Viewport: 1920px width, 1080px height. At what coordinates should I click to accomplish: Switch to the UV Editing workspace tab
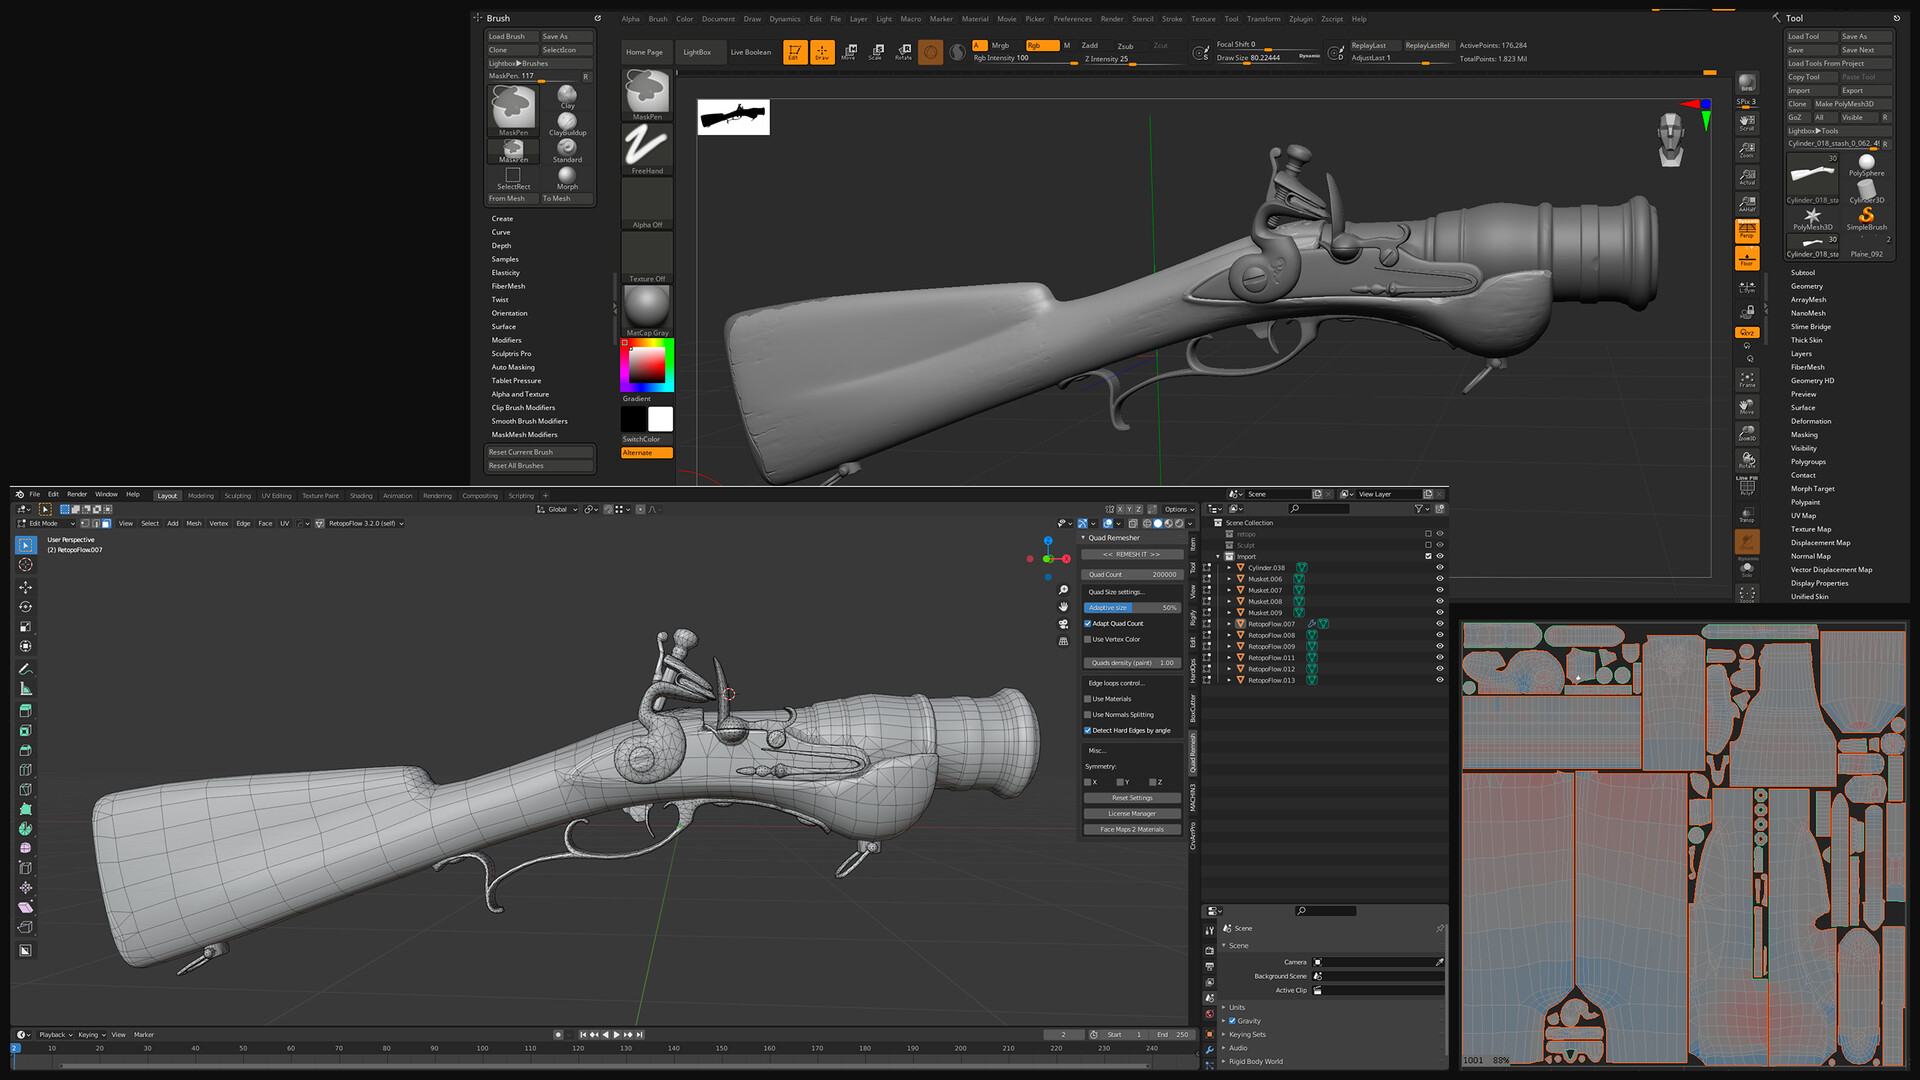(276, 495)
